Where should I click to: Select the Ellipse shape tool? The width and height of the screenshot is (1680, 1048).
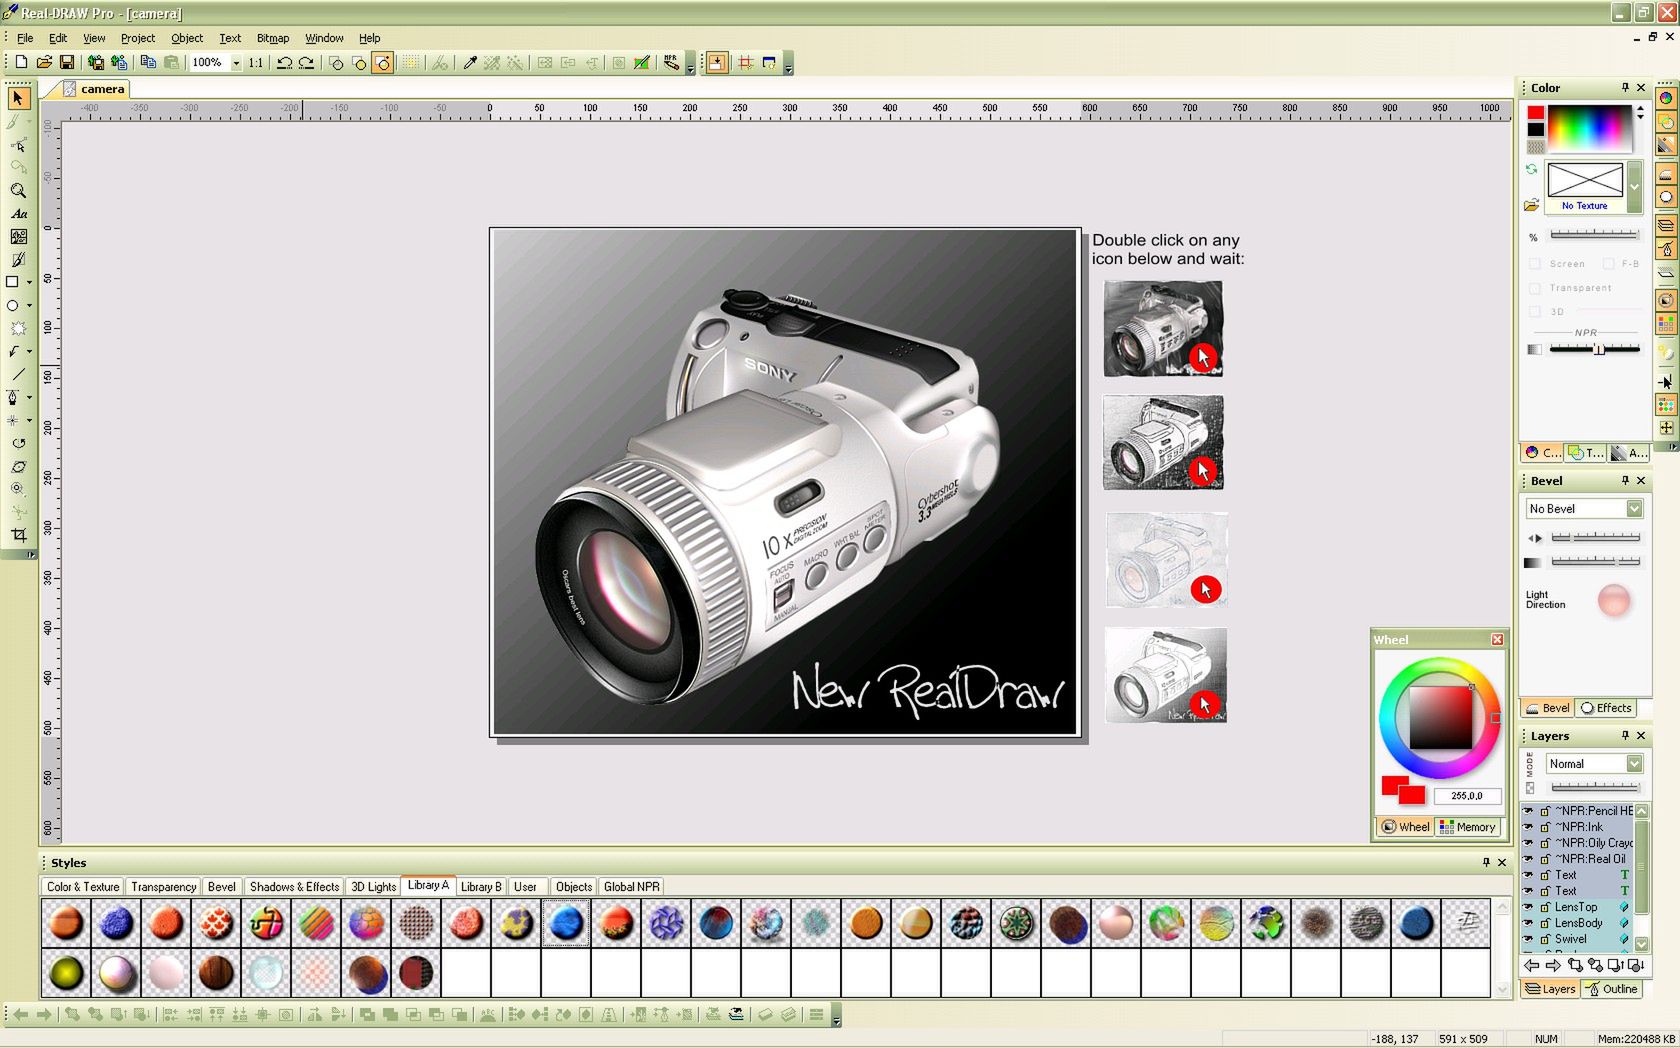14,305
